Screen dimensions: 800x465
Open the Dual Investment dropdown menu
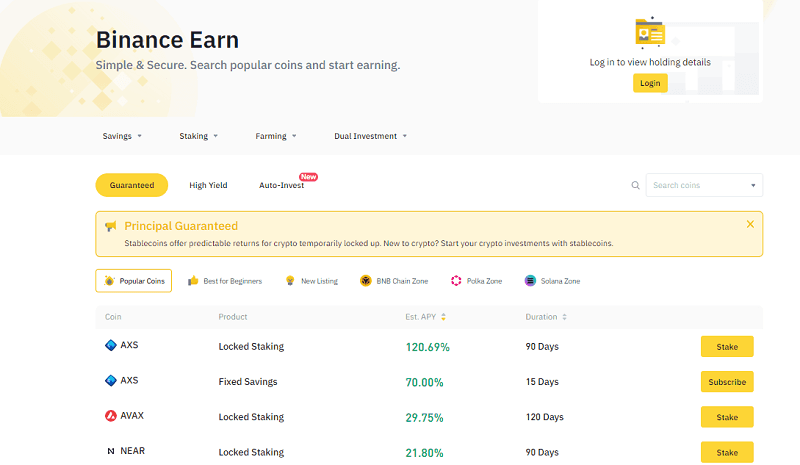[370, 136]
